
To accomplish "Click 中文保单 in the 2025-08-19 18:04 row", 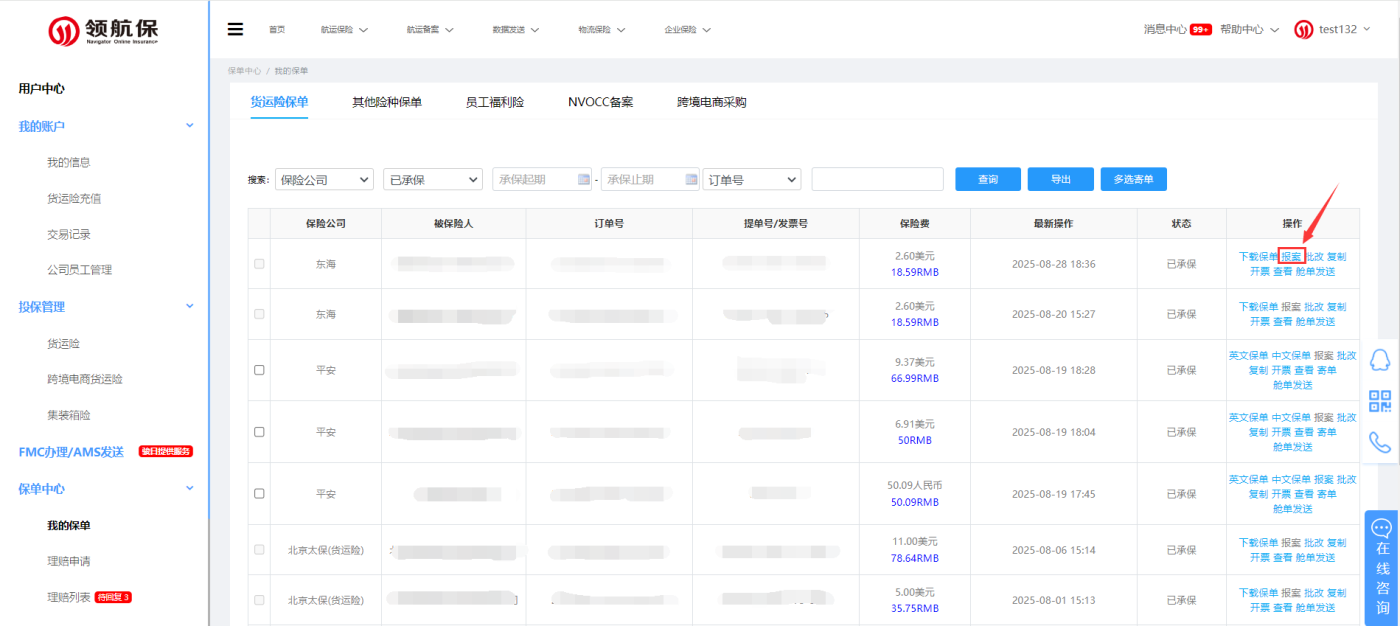I will click(1291, 418).
